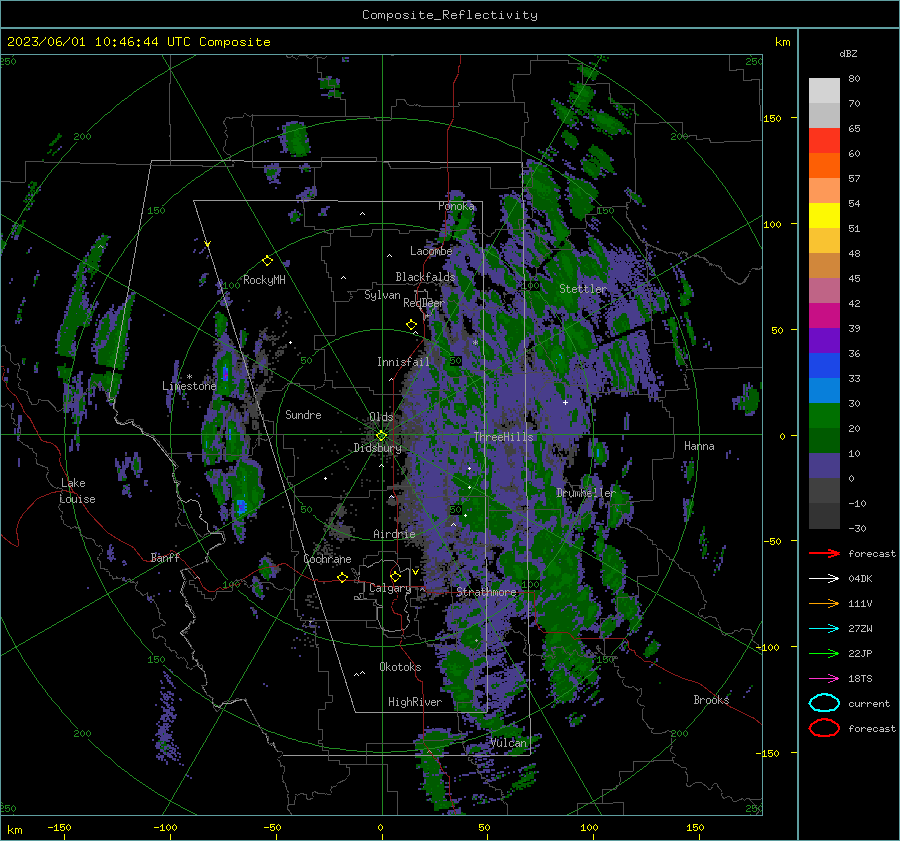Click the cyan 27ZW arrow icon

[x=824, y=628]
